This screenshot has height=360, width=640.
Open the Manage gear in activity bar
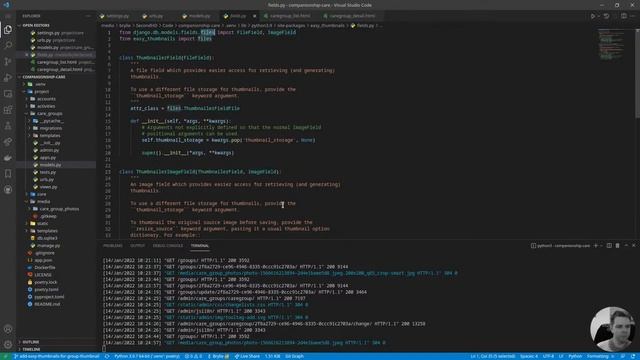click(x=8, y=344)
